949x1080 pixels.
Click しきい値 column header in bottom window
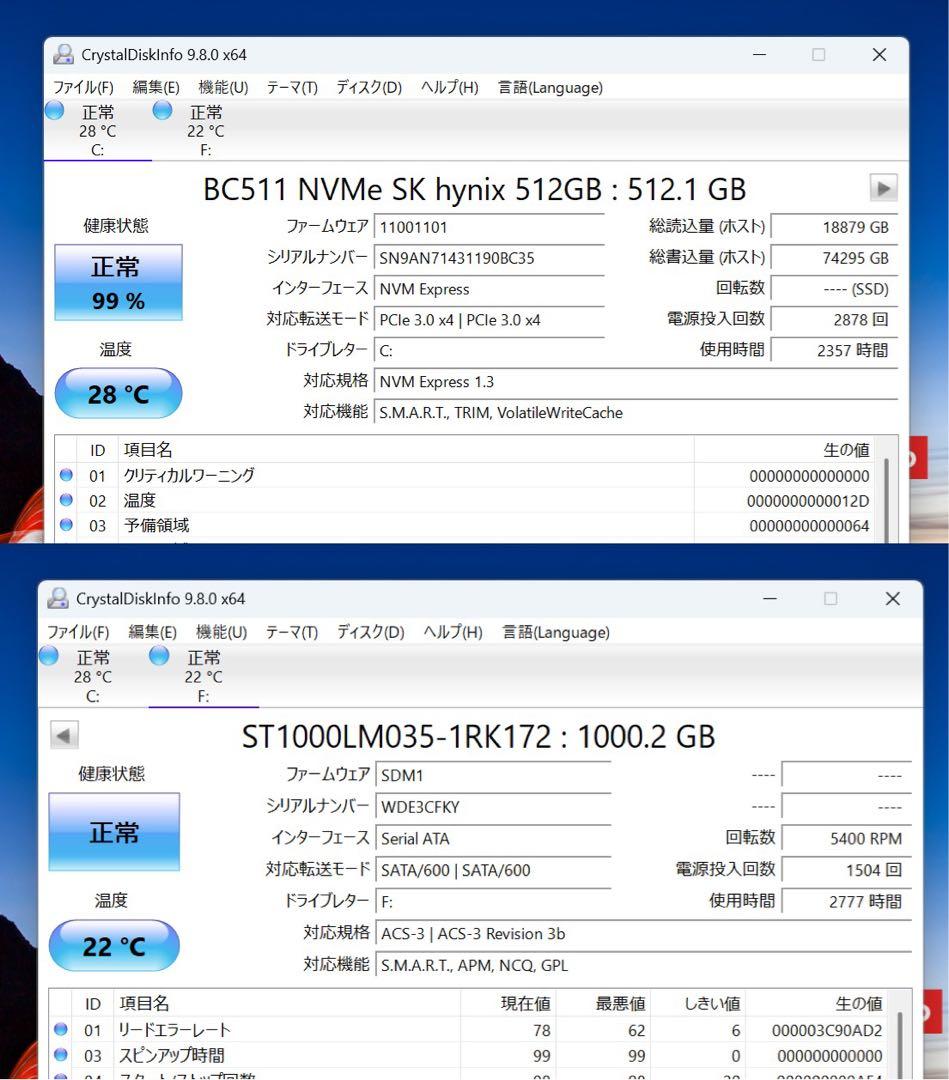point(698,1004)
